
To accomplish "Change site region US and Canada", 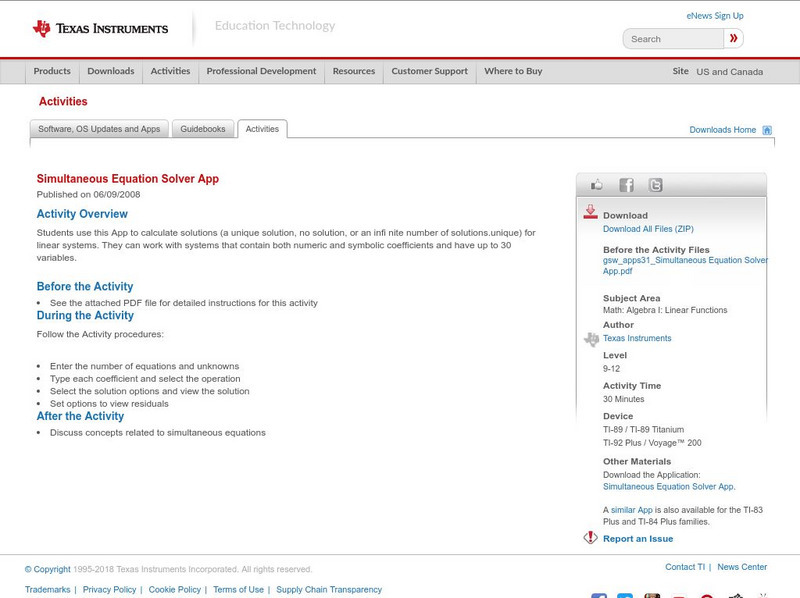I will pyautogui.click(x=730, y=72).
